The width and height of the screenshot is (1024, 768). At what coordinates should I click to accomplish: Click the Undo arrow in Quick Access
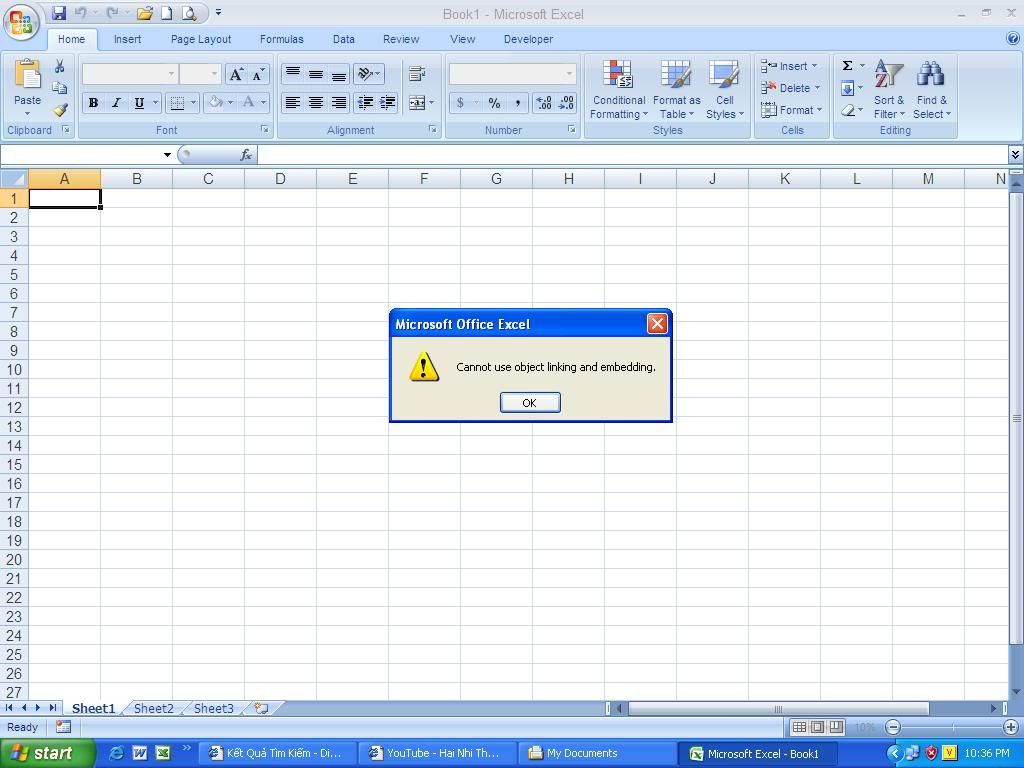tap(80, 13)
